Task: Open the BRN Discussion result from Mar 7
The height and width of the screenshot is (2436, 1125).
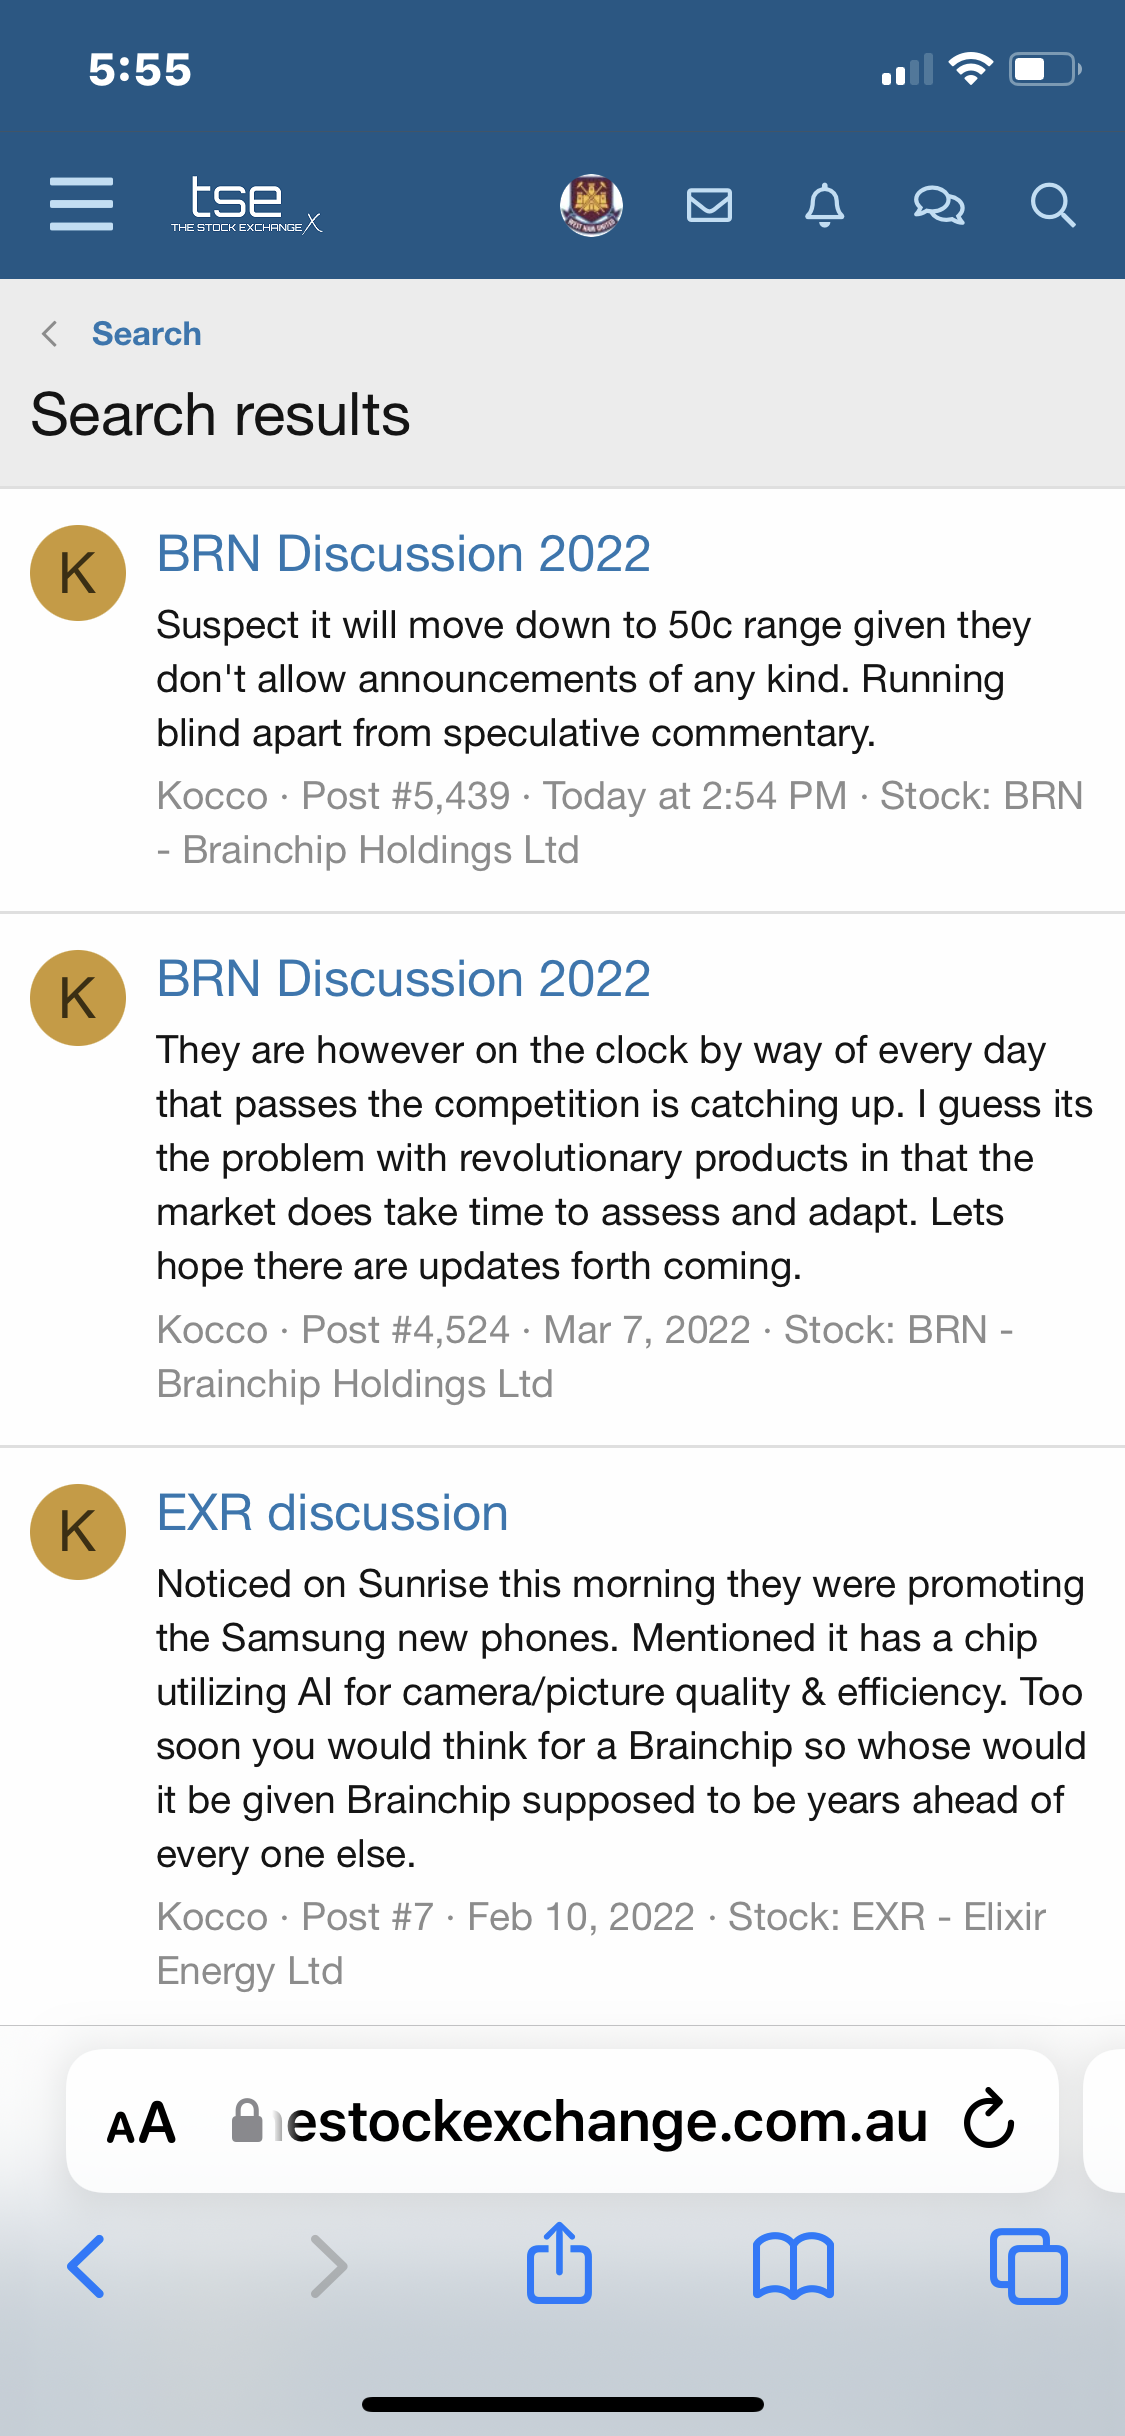Action: (x=404, y=979)
